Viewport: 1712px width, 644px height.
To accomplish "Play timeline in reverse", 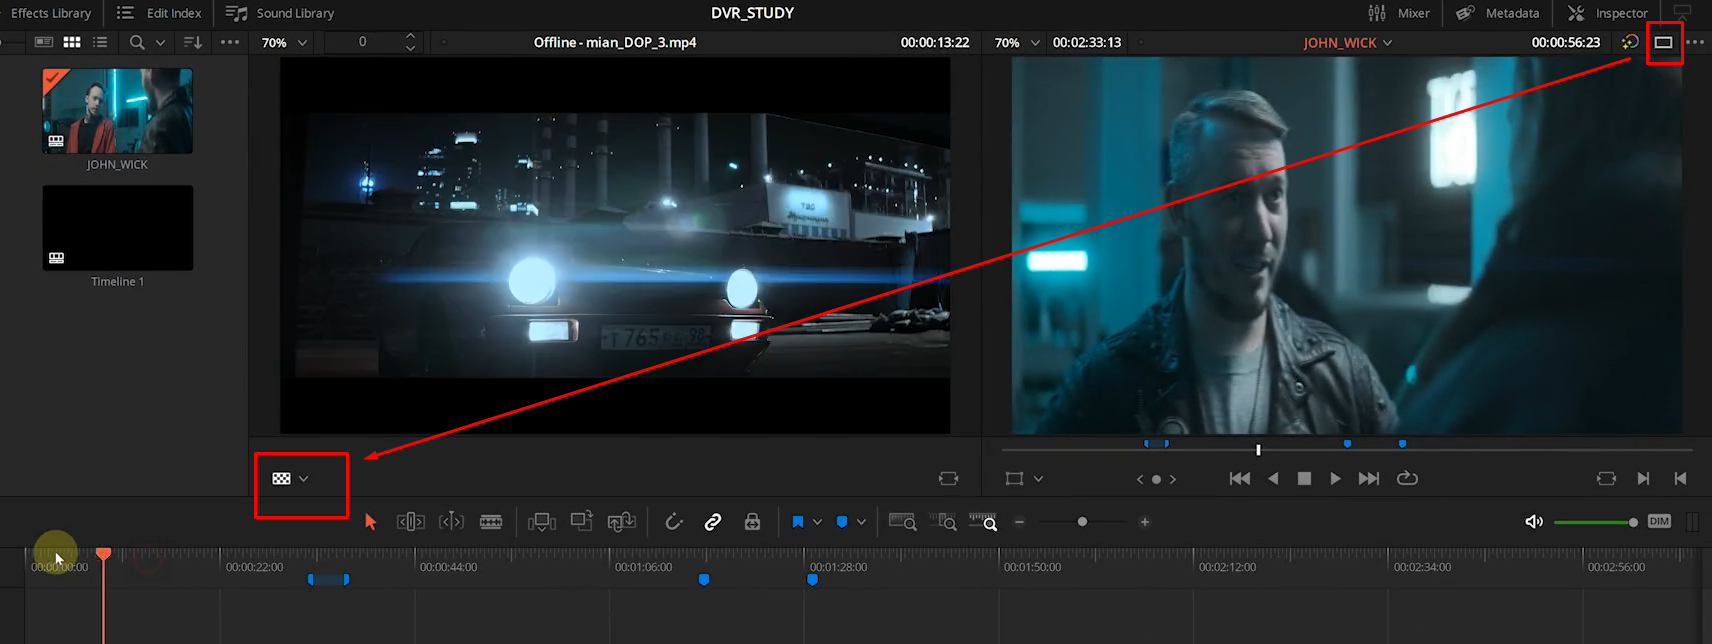I will [1273, 479].
